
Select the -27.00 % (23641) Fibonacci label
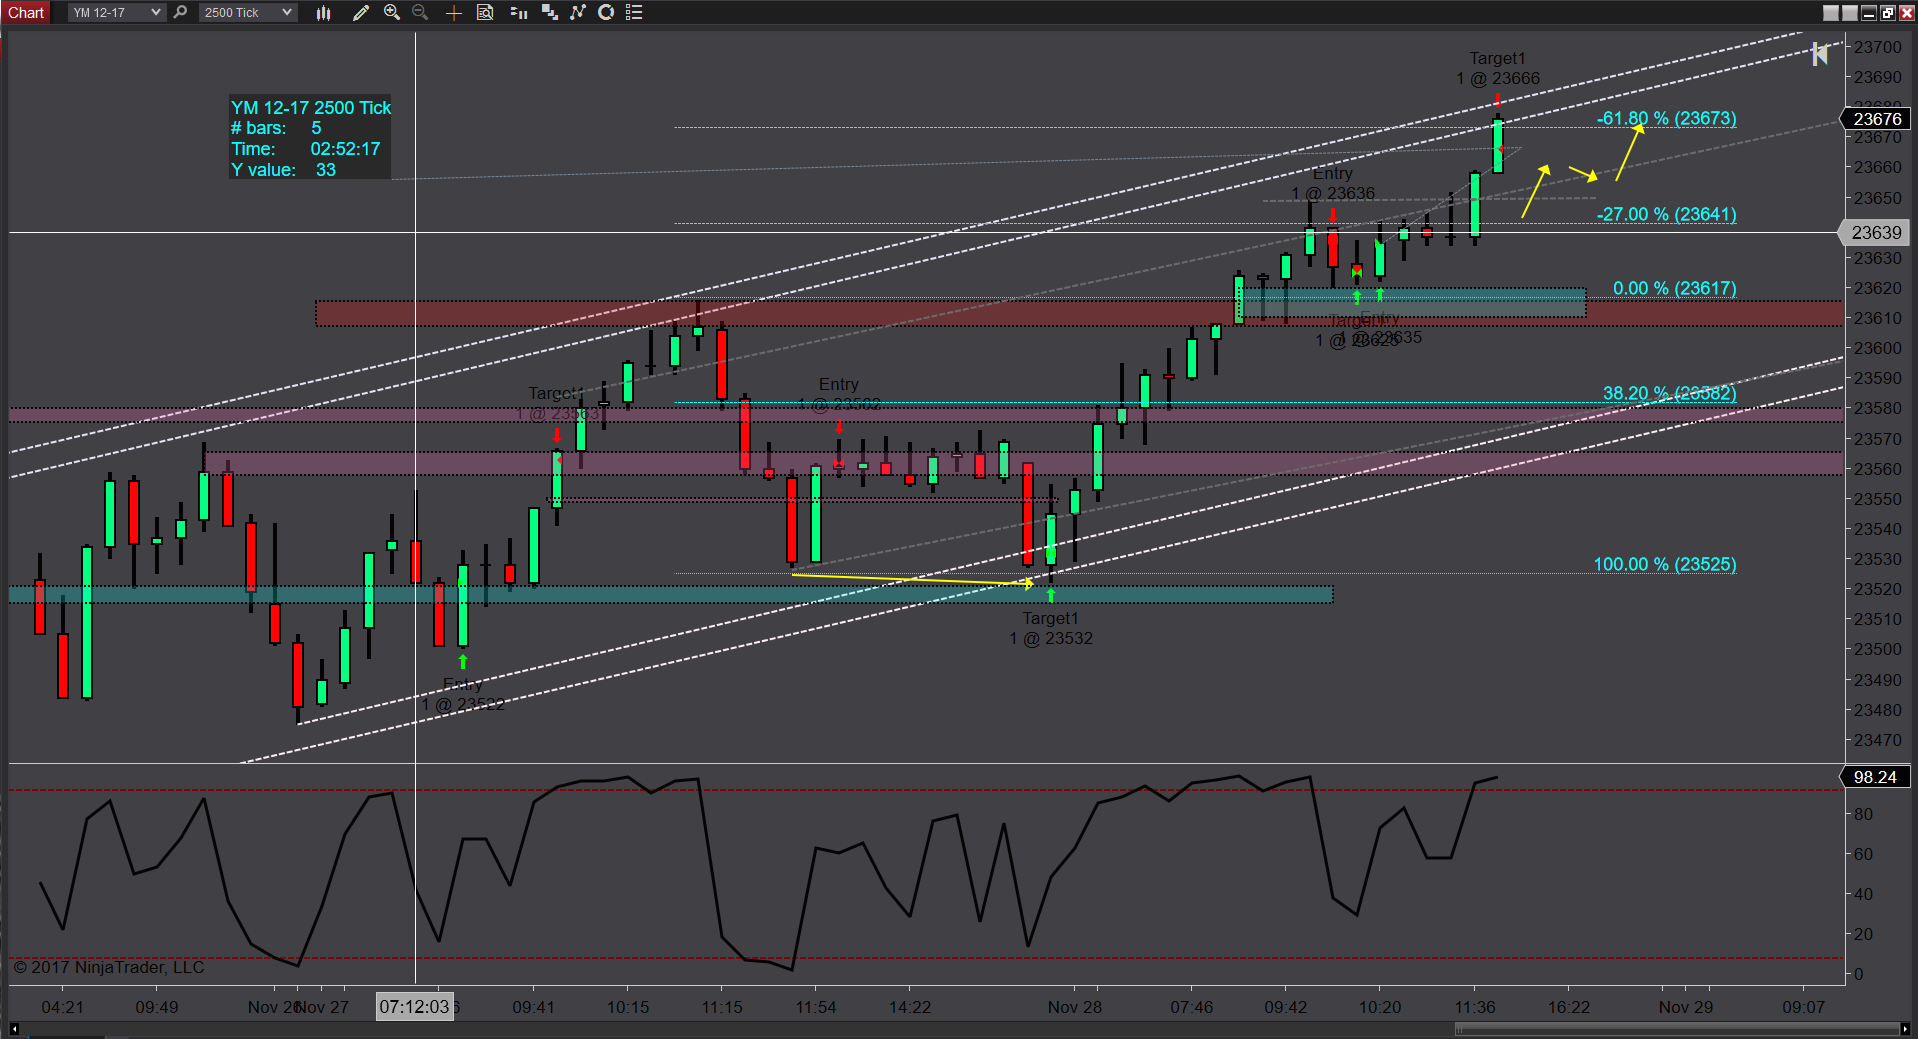tap(1666, 214)
